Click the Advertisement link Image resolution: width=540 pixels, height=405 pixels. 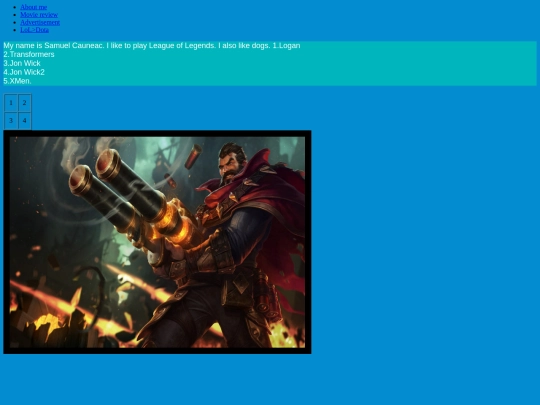[40, 22]
